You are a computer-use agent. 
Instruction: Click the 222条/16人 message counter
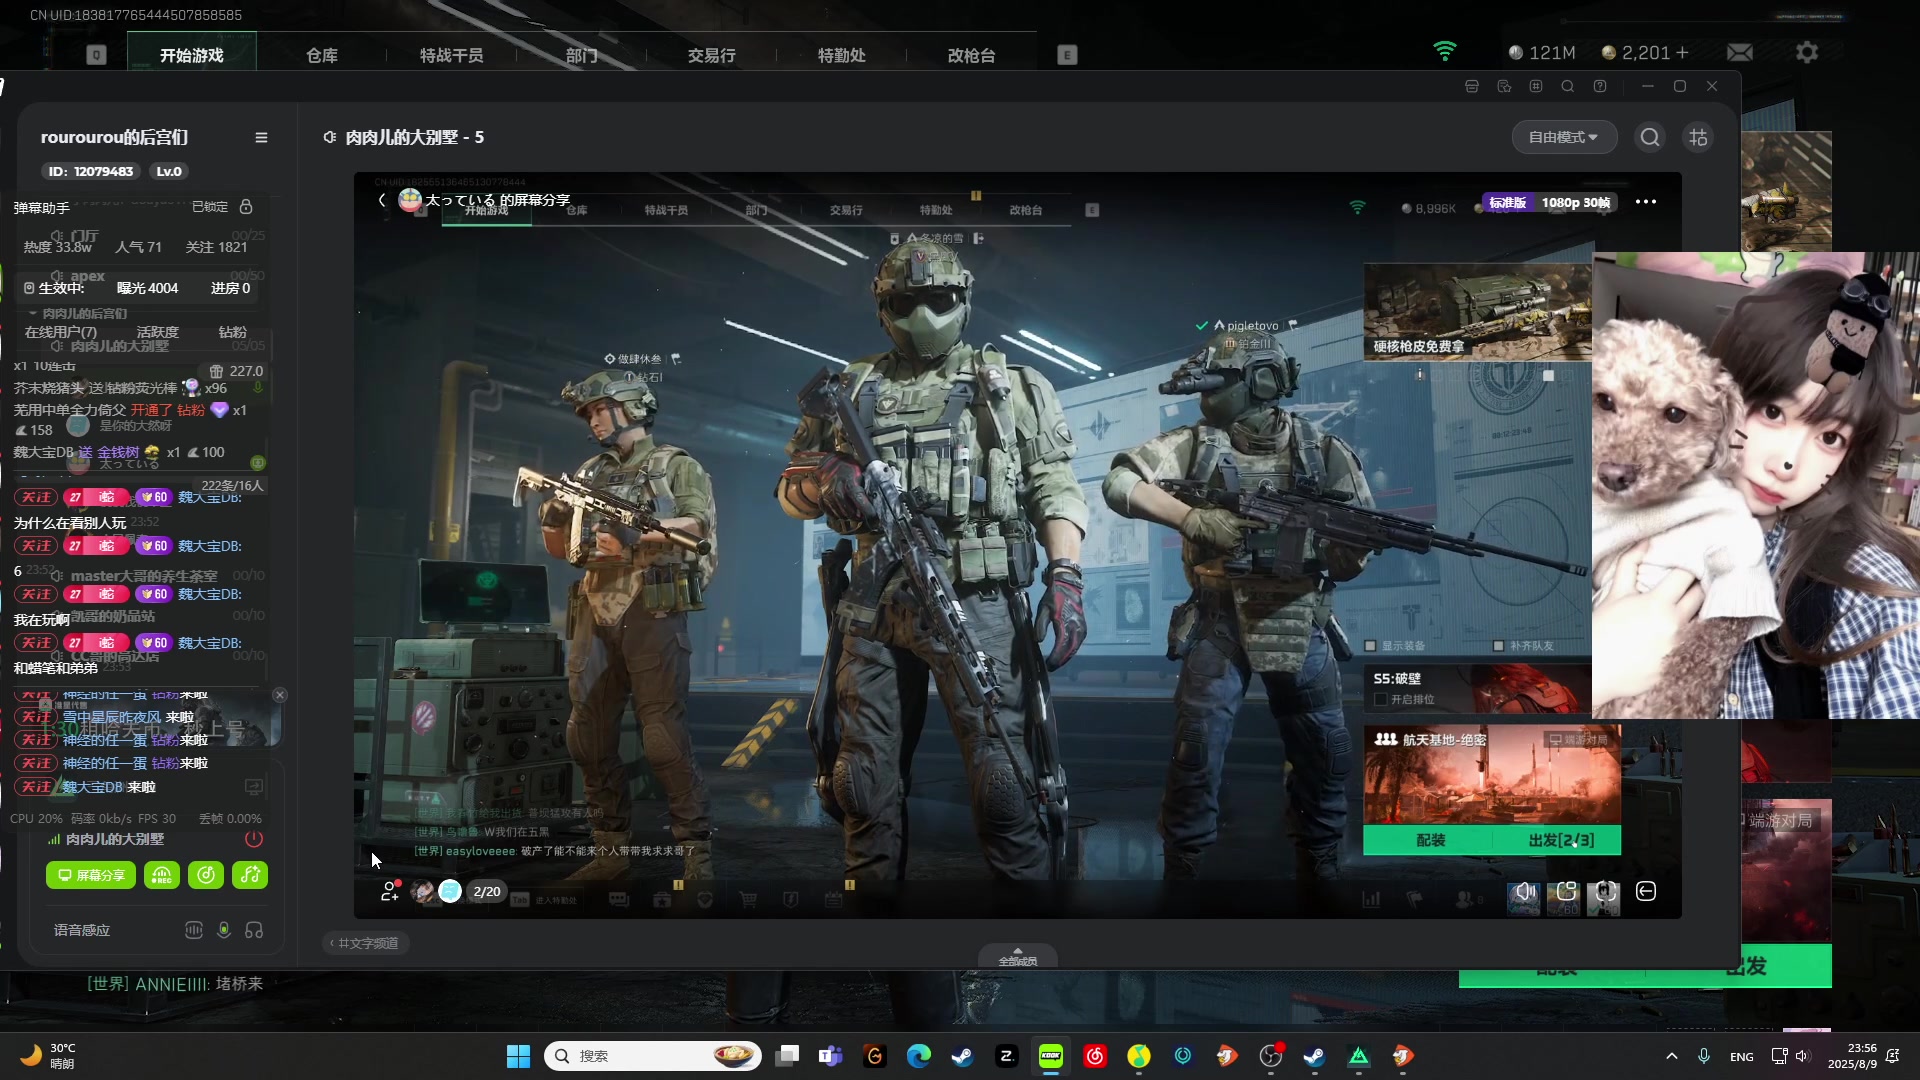[x=232, y=485]
